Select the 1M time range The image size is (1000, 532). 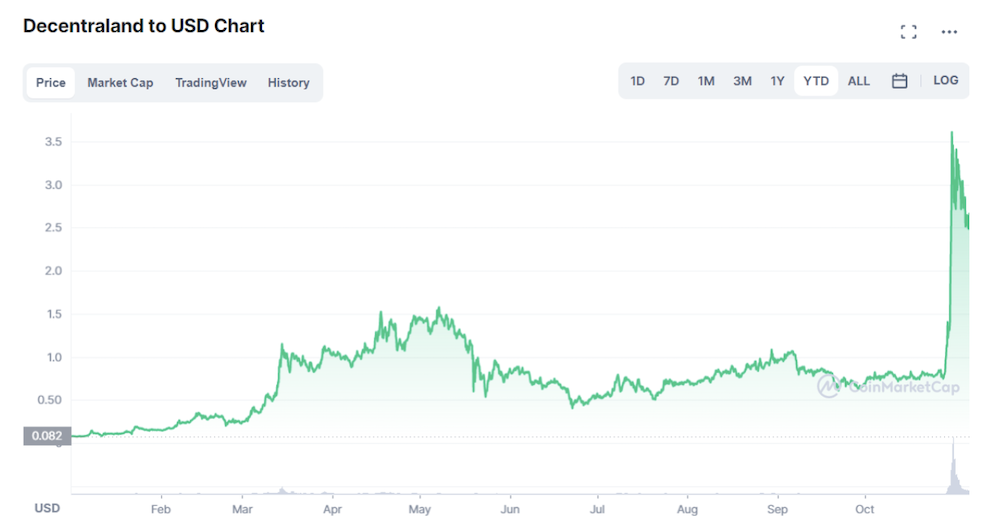point(706,81)
